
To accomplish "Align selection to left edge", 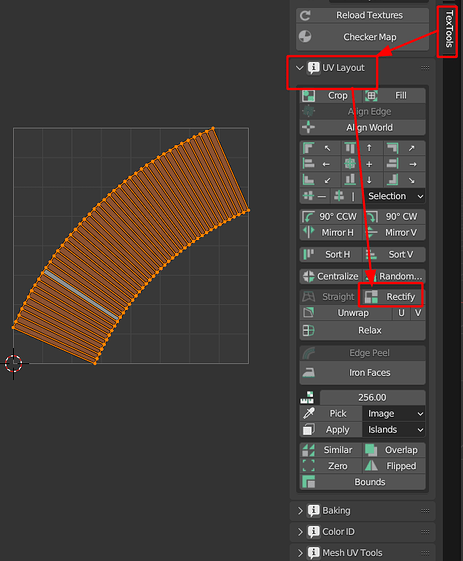I will pyautogui.click(x=320, y=164).
